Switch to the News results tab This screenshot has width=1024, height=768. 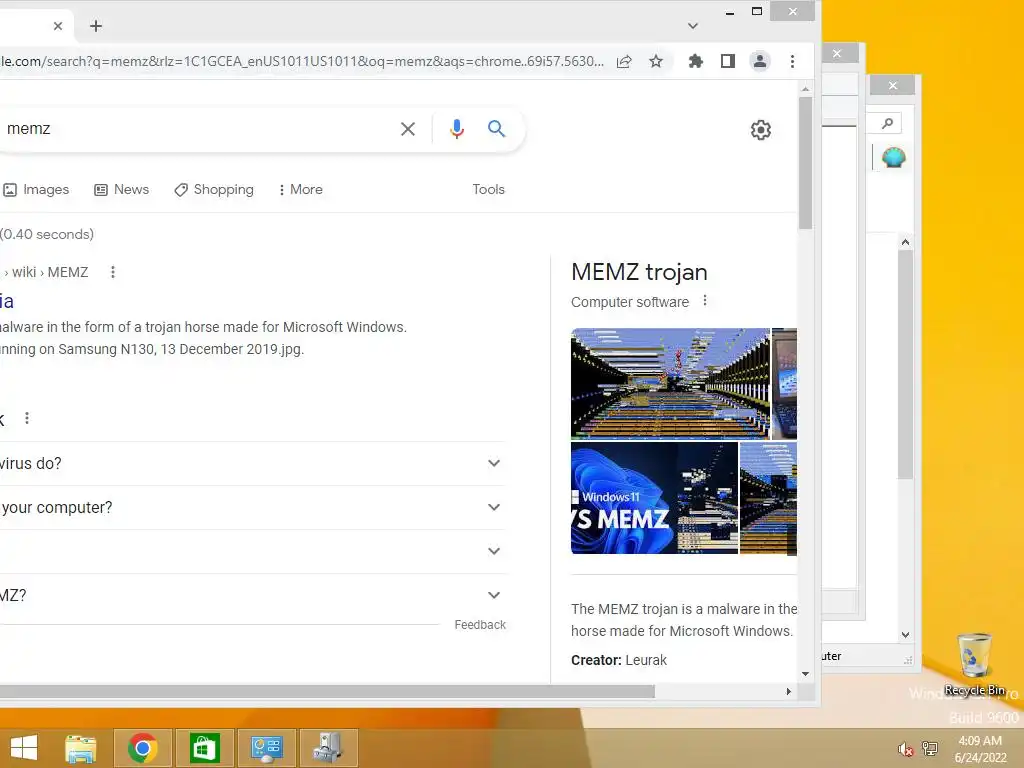(x=121, y=189)
